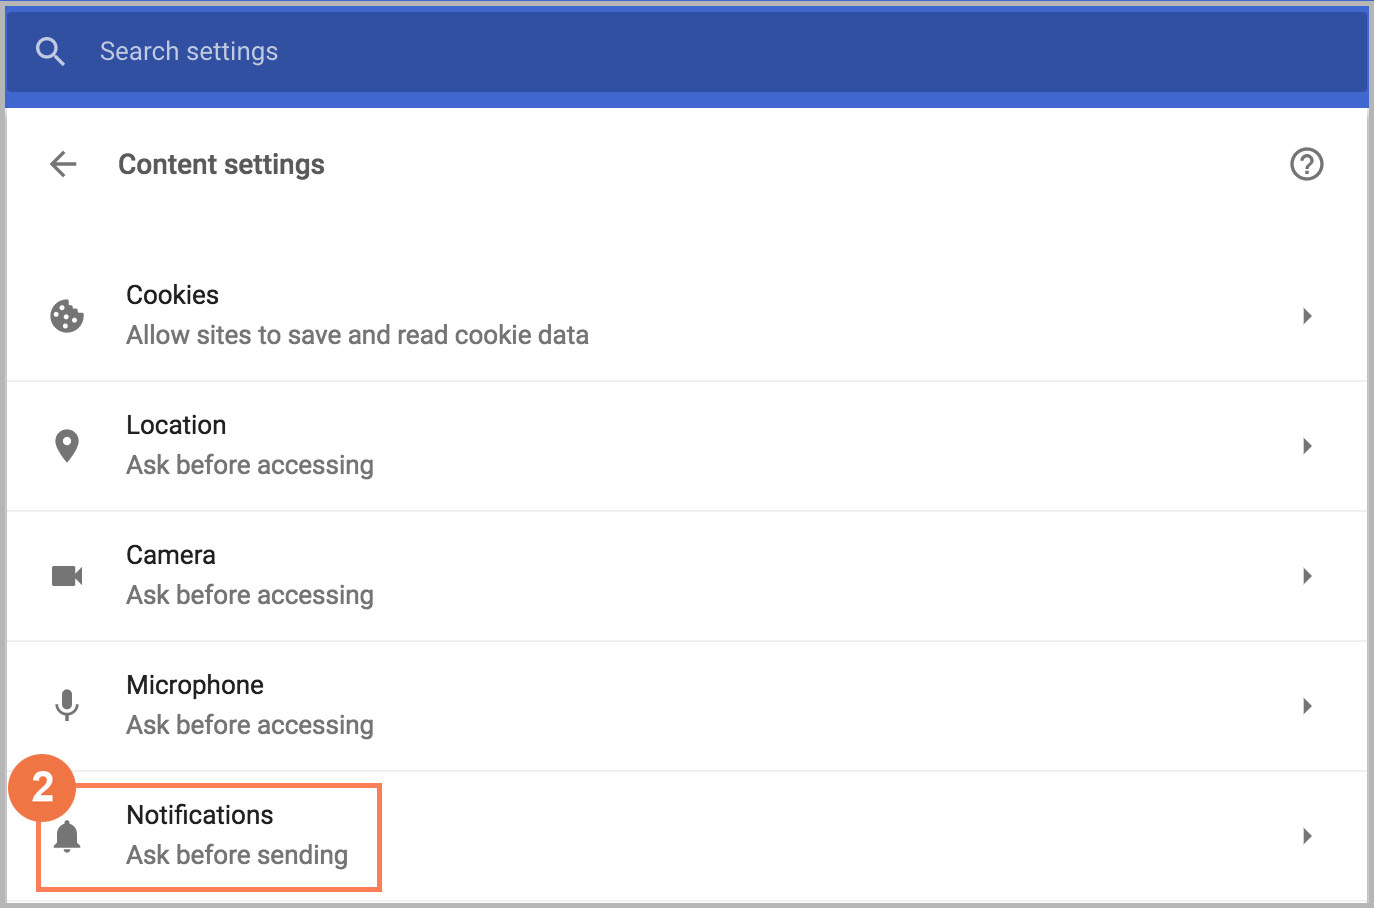1374x908 pixels.
Task: Expand Microphone row arrow
Action: pos(1307,706)
